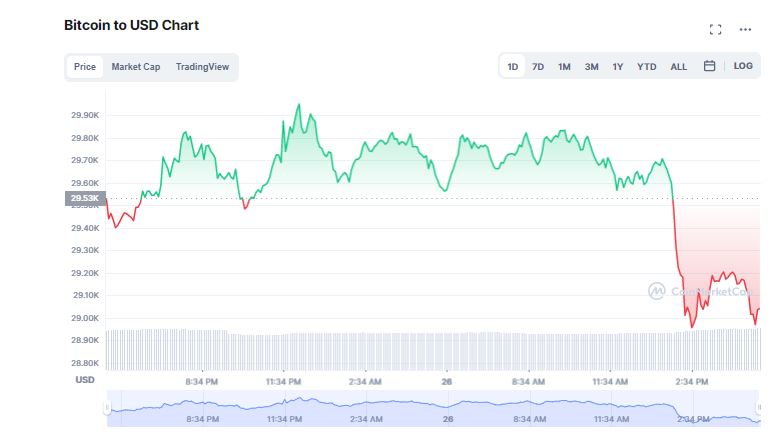Open the fullscreen chart icon
783x434 pixels.
[715, 29]
